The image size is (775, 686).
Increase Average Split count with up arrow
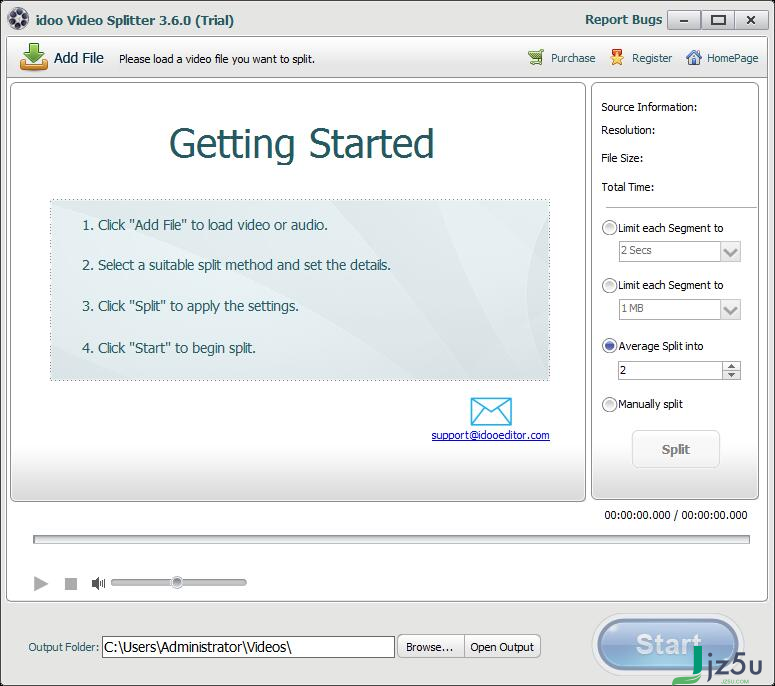(x=732, y=366)
